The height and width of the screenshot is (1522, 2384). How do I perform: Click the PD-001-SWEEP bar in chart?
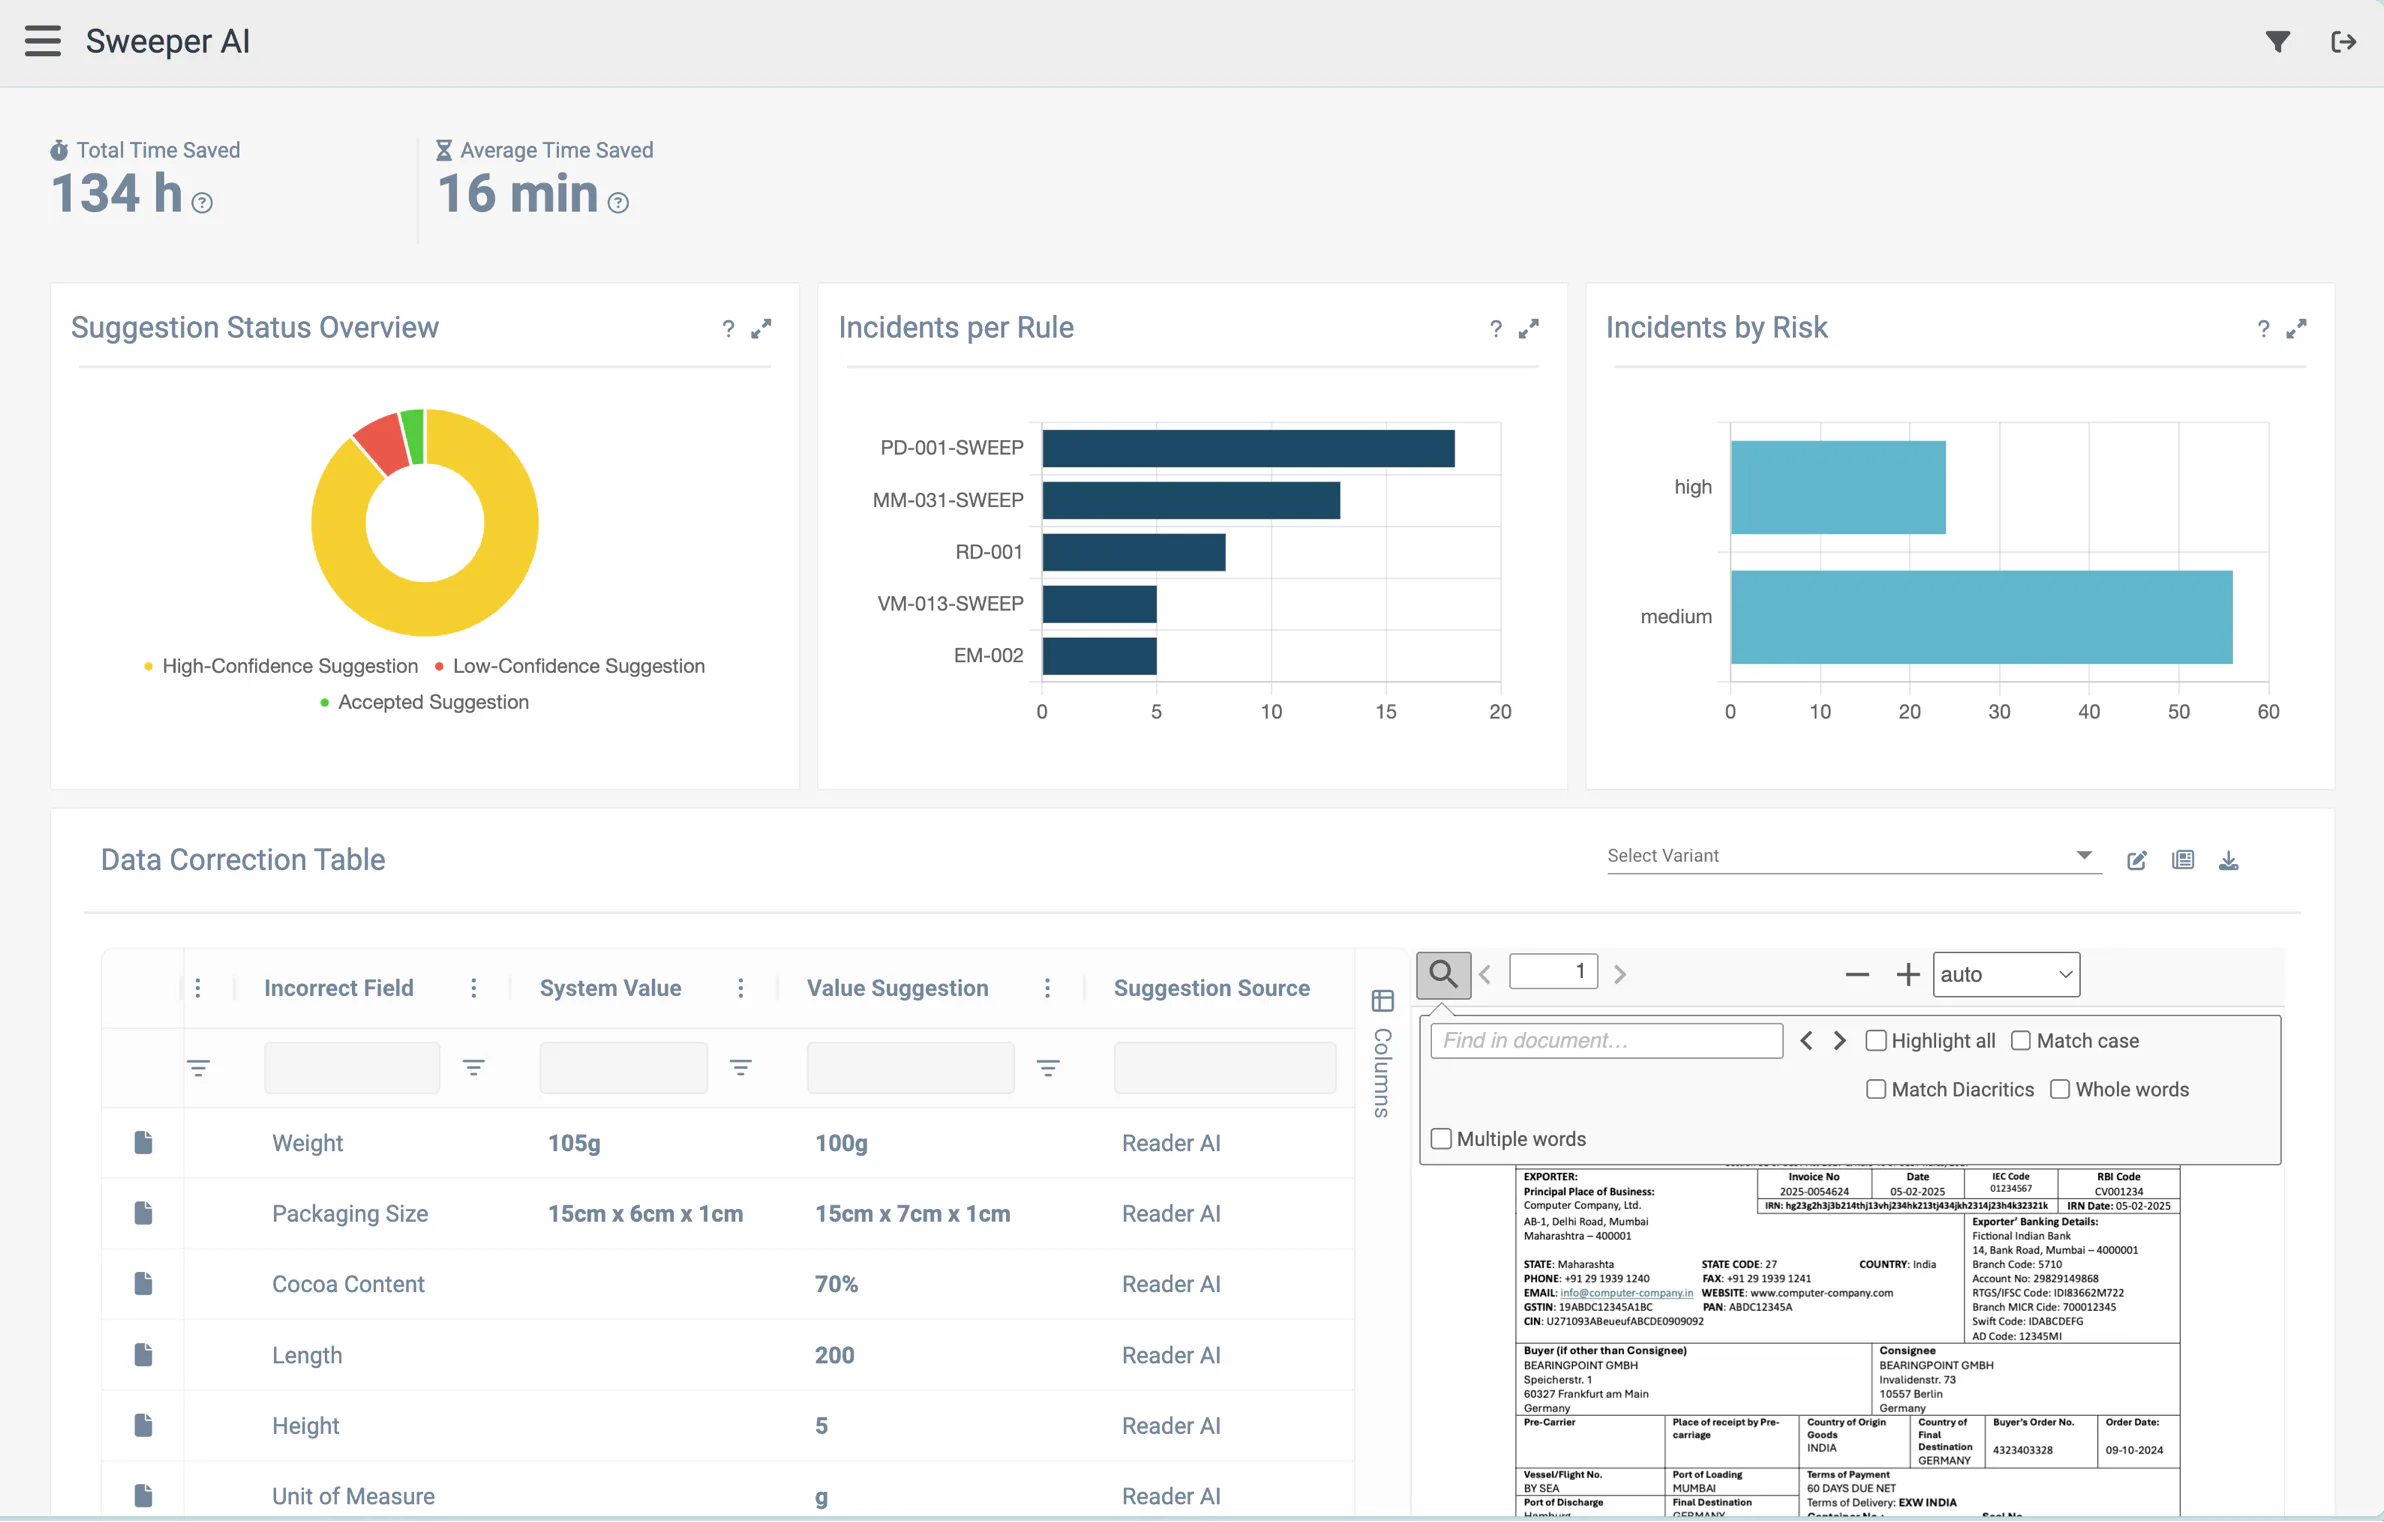[x=1248, y=448]
